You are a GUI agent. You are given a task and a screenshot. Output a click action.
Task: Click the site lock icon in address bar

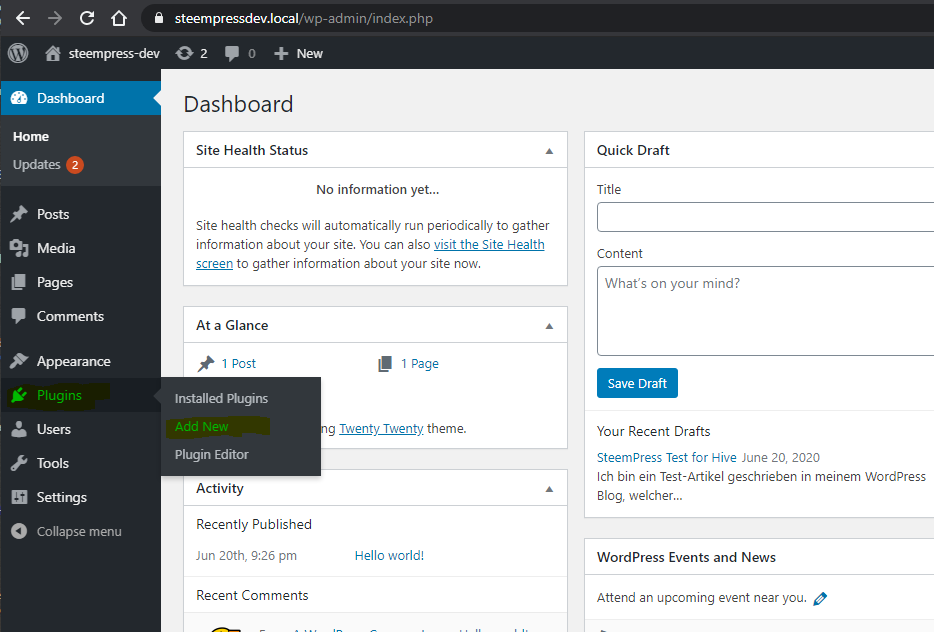[158, 18]
